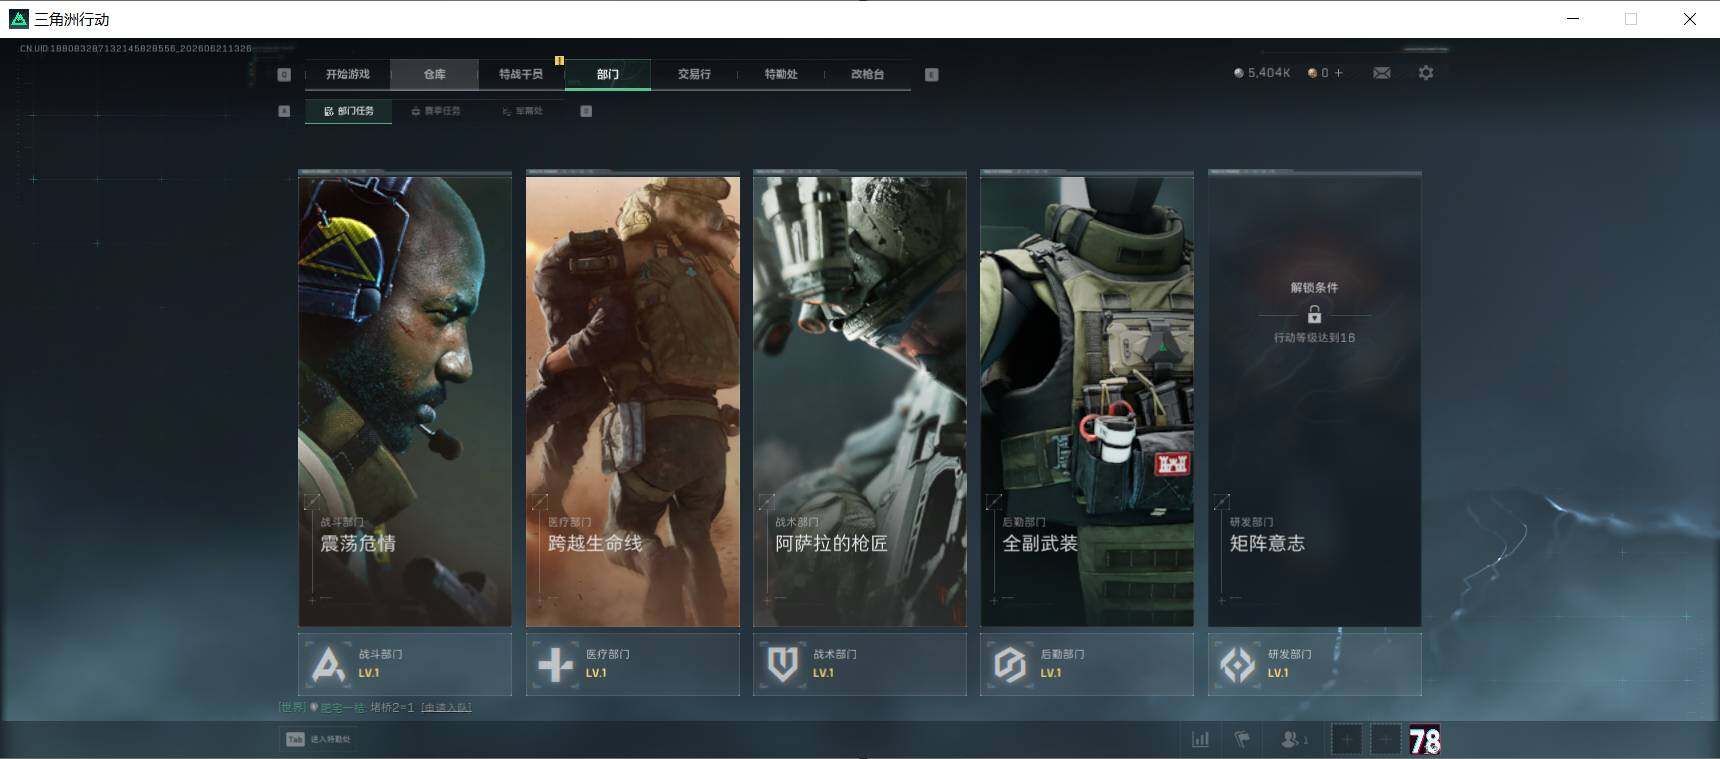Open the 阿萨拉的枪匠 mission card

tap(860, 399)
